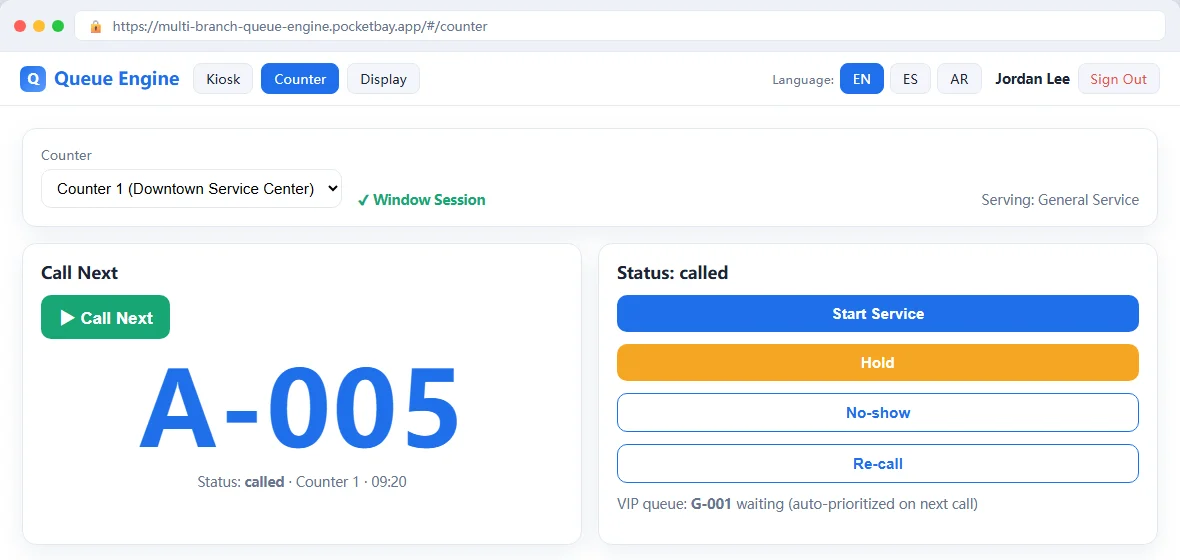
Task: Switch language to AR
Action: pyautogui.click(x=960, y=79)
